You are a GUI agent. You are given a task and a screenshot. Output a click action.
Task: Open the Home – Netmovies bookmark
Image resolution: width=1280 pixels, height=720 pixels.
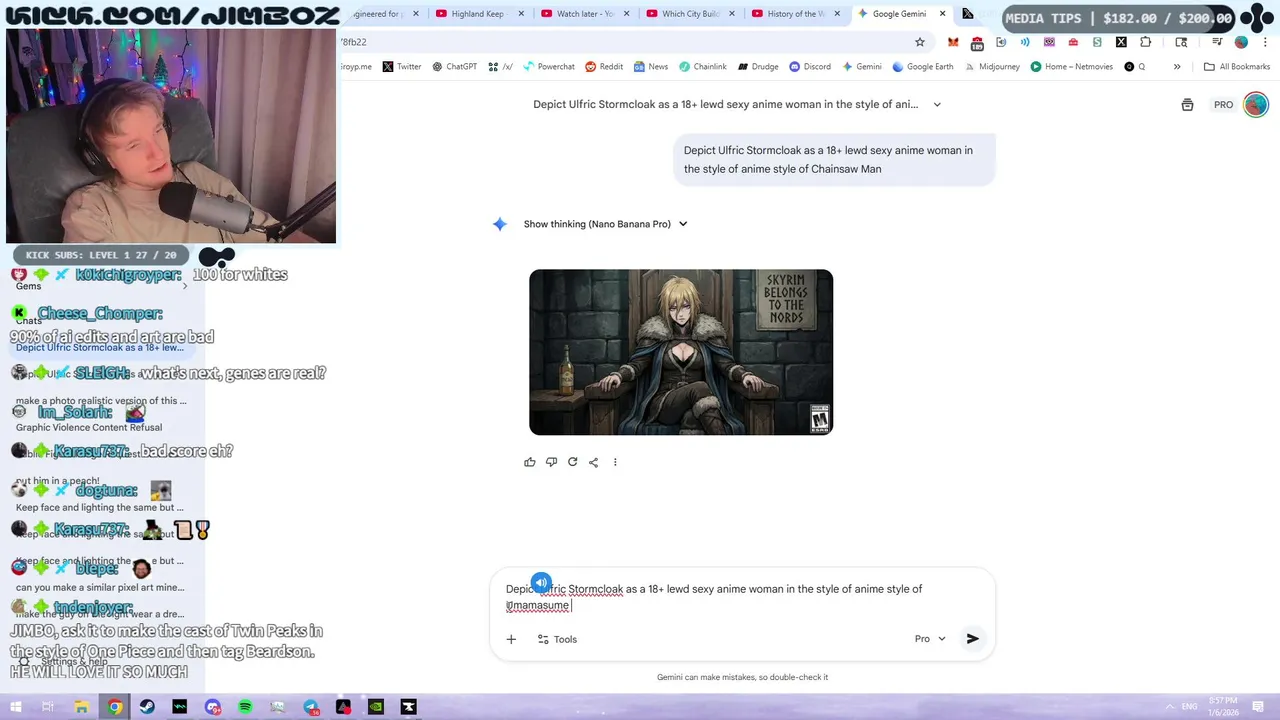pyautogui.click(x=1072, y=67)
